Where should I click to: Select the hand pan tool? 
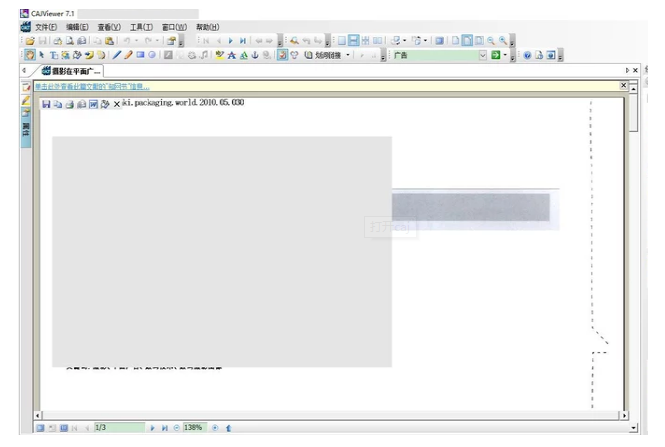click(x=29, y=56)
